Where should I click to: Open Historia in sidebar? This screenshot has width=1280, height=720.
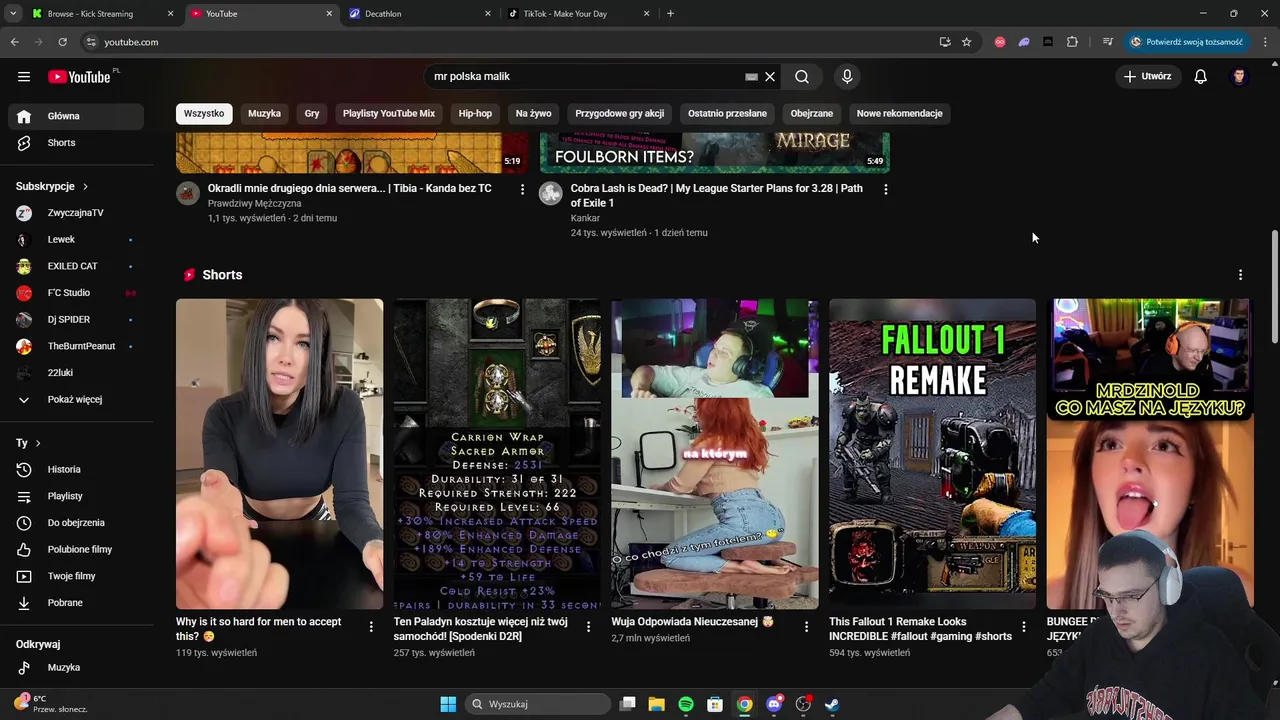[76, 469]
